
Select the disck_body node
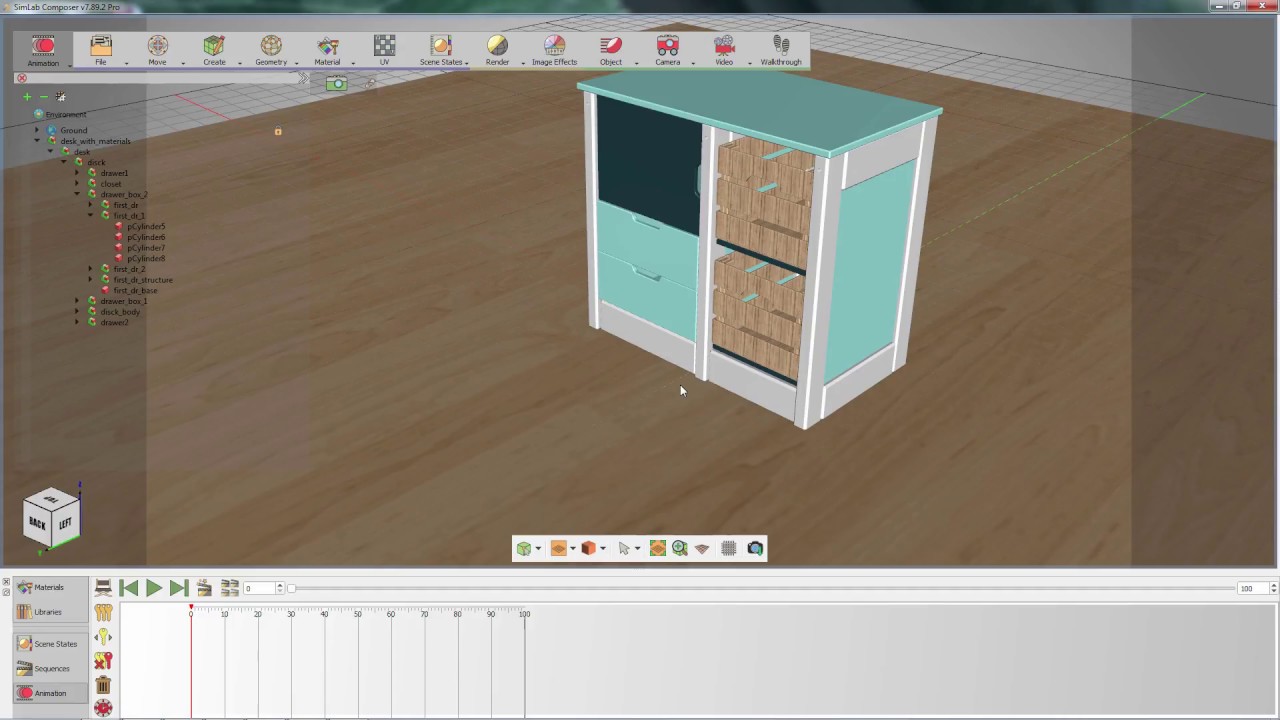[x=120, y=312]
